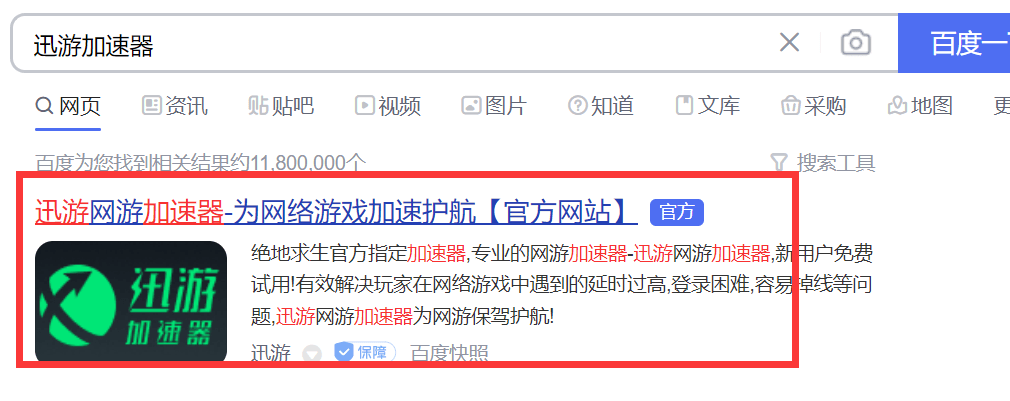Switch to the 资讯 tab
This screenshot has height=401, width=1010.
175,106
